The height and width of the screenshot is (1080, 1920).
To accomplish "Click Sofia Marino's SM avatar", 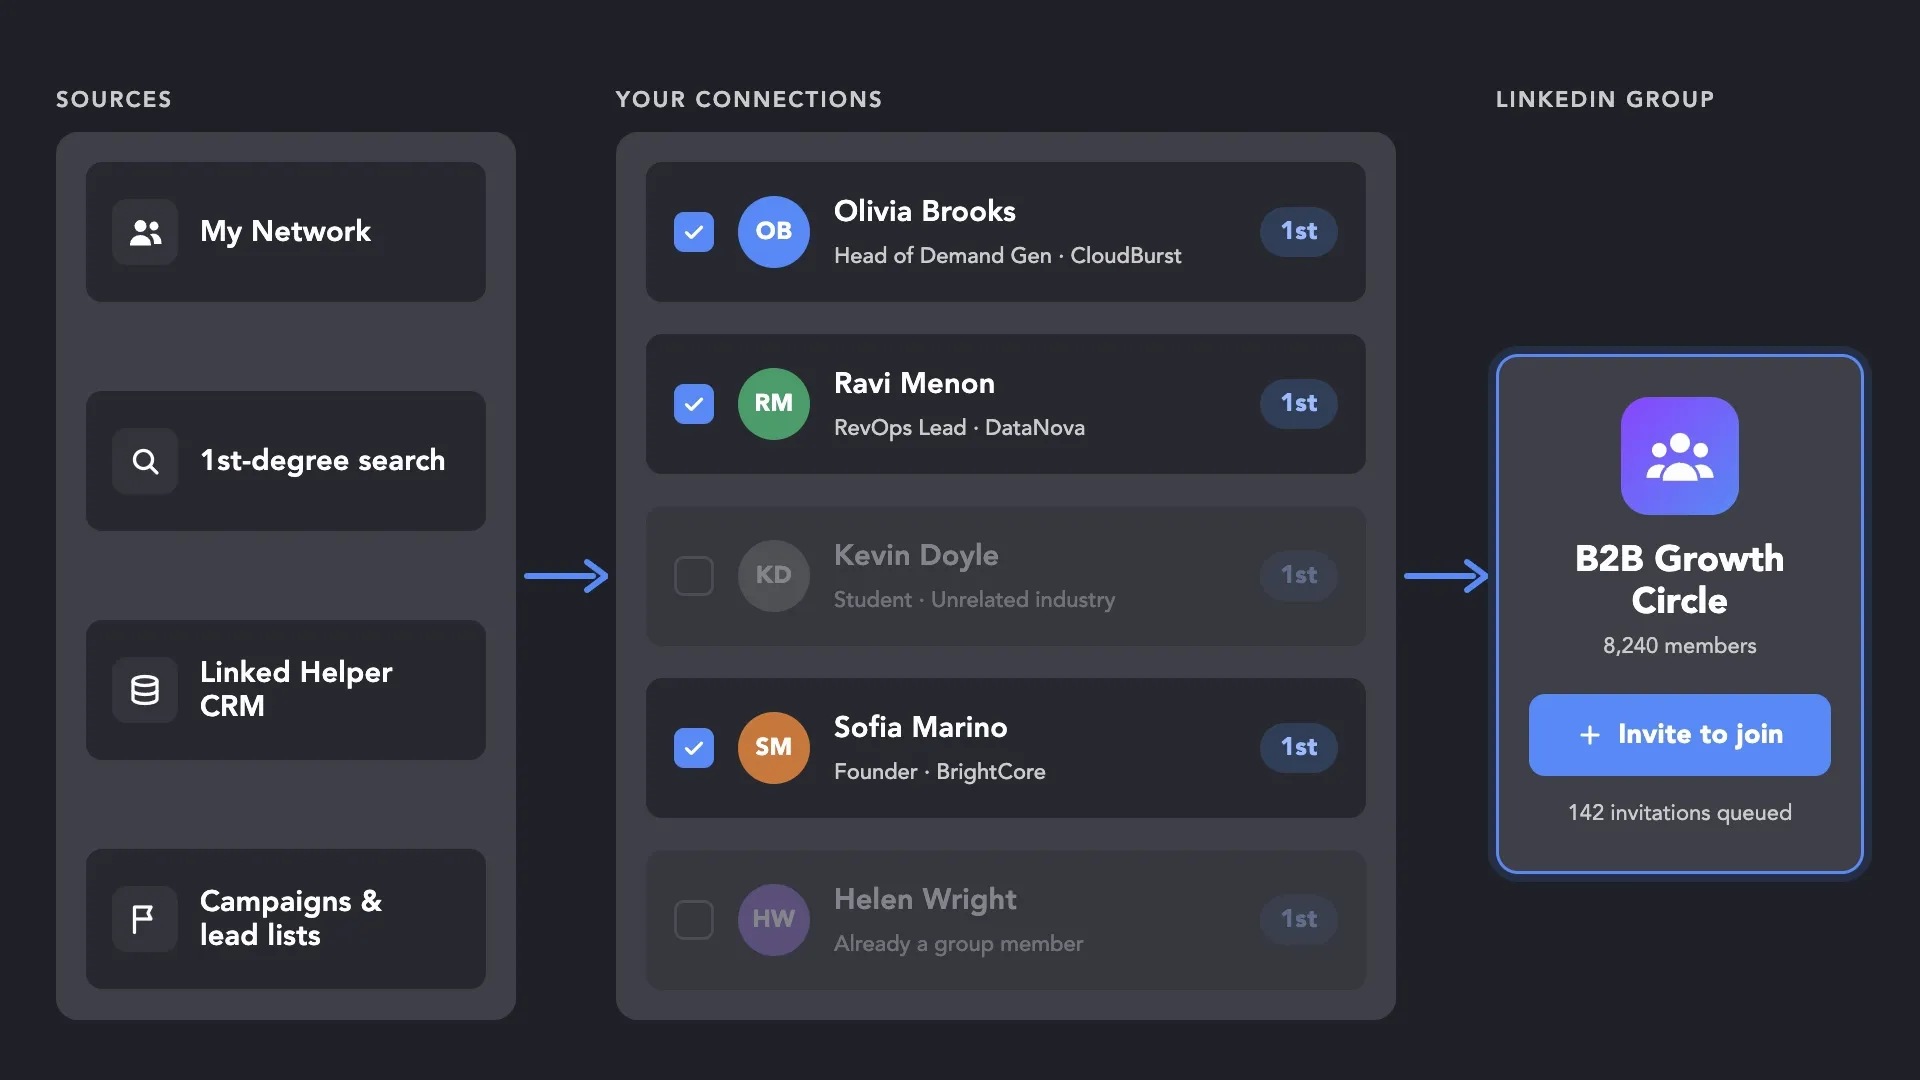I will [774, 748].
